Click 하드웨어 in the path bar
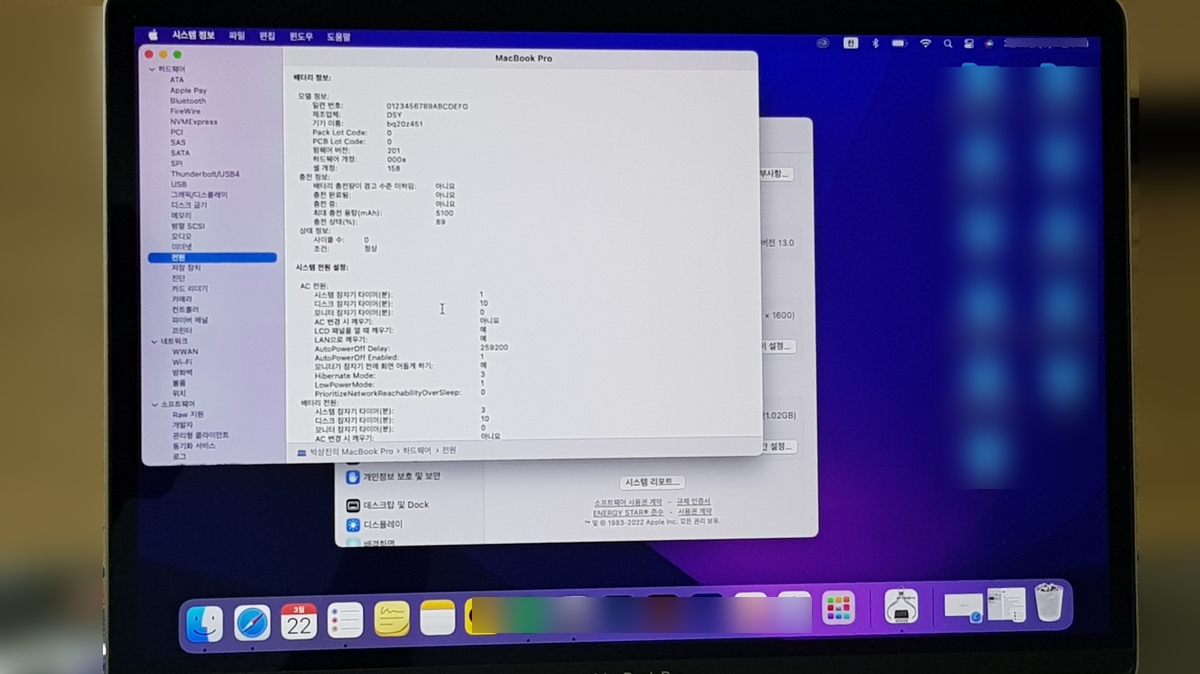Viewport: 1200px width, 674px height. 417,450
